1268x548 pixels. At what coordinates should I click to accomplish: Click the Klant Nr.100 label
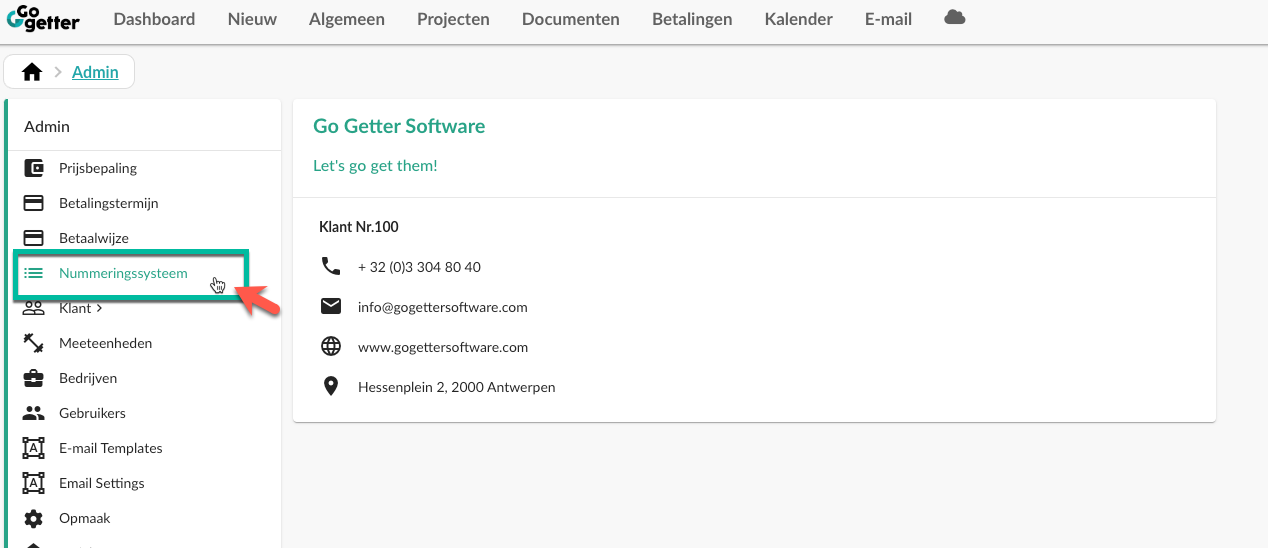coord(359,227)
